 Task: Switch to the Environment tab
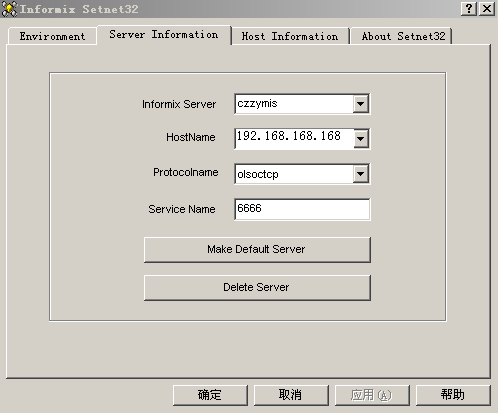[52, 36]
